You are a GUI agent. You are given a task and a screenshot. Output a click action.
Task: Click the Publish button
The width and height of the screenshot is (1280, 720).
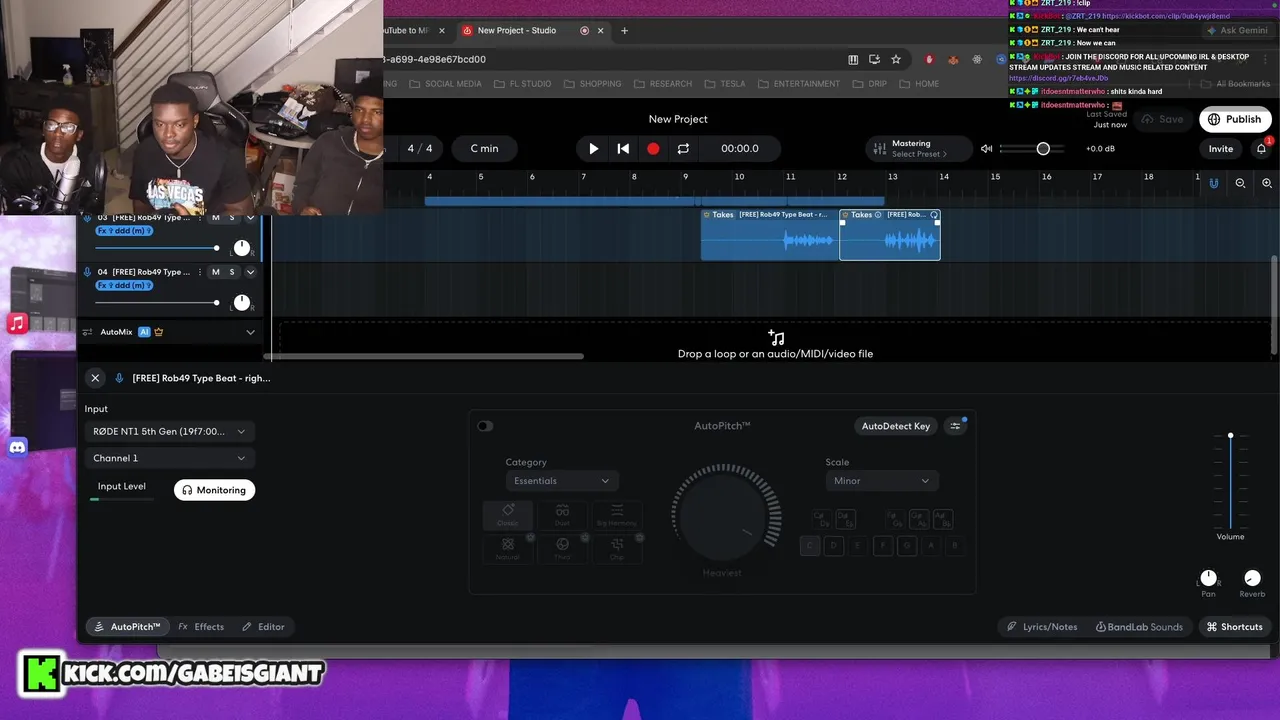click(1235, 119)
